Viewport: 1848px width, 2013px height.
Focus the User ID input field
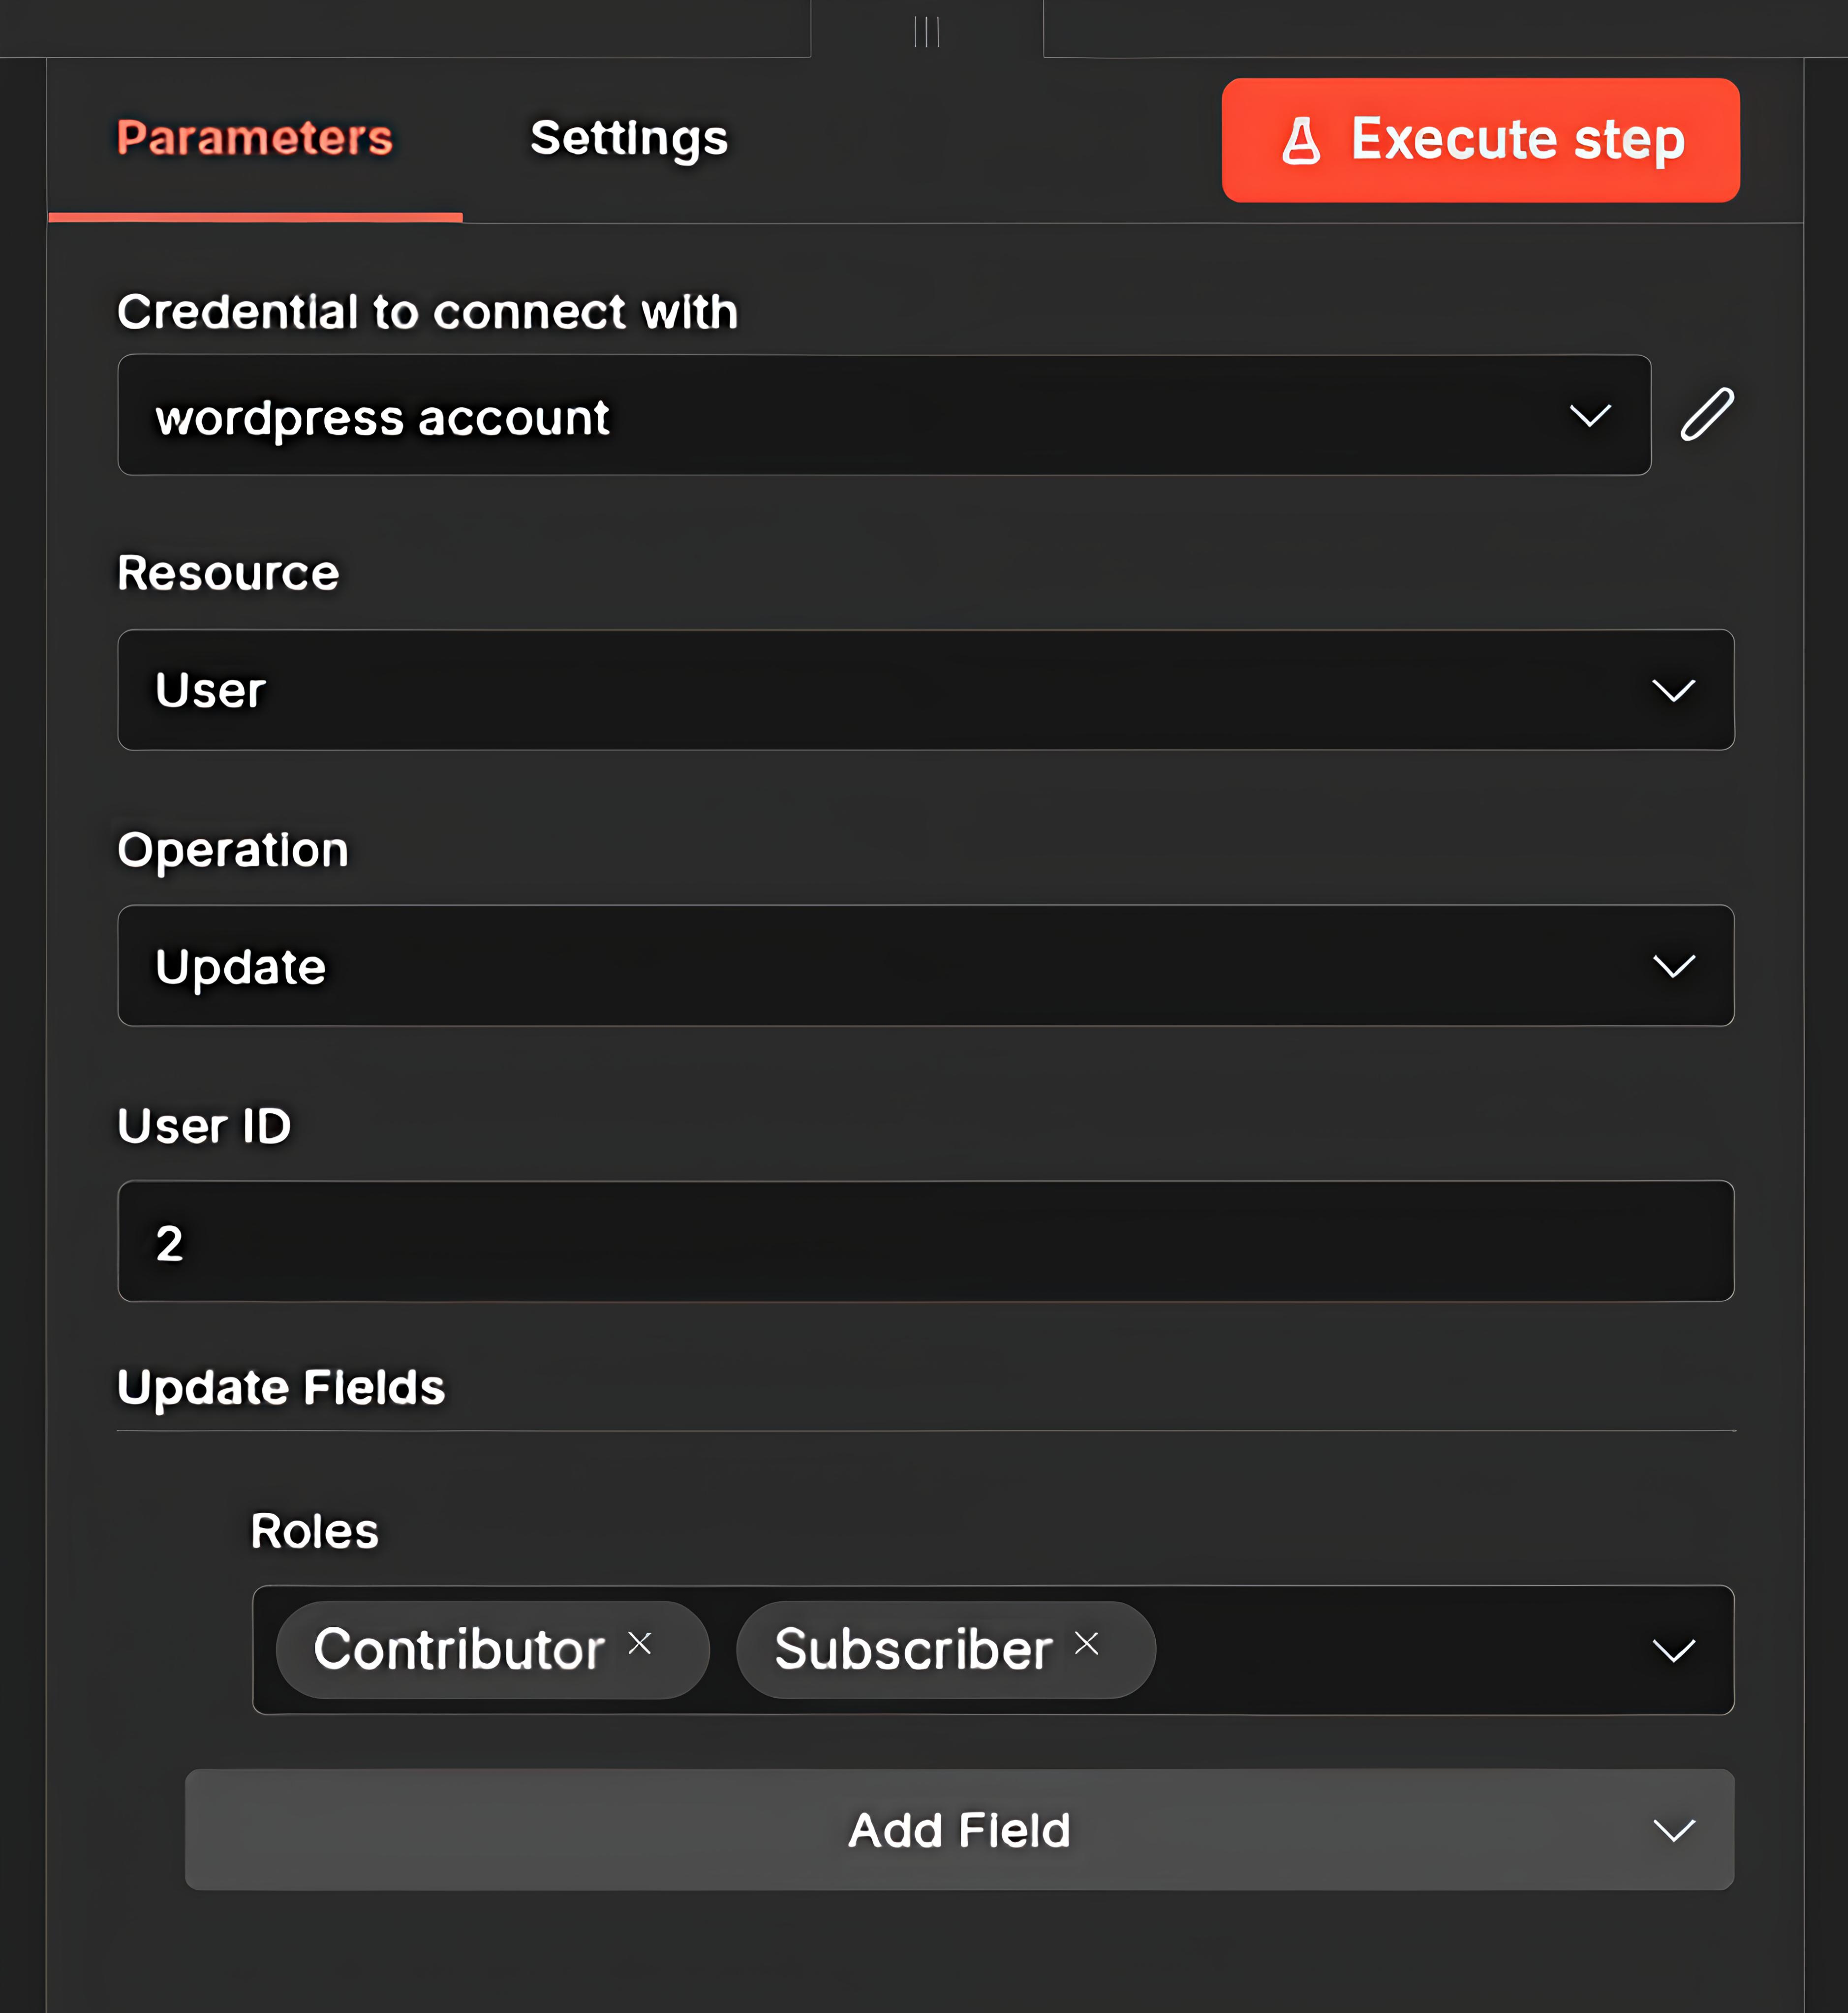(926, 1241)
